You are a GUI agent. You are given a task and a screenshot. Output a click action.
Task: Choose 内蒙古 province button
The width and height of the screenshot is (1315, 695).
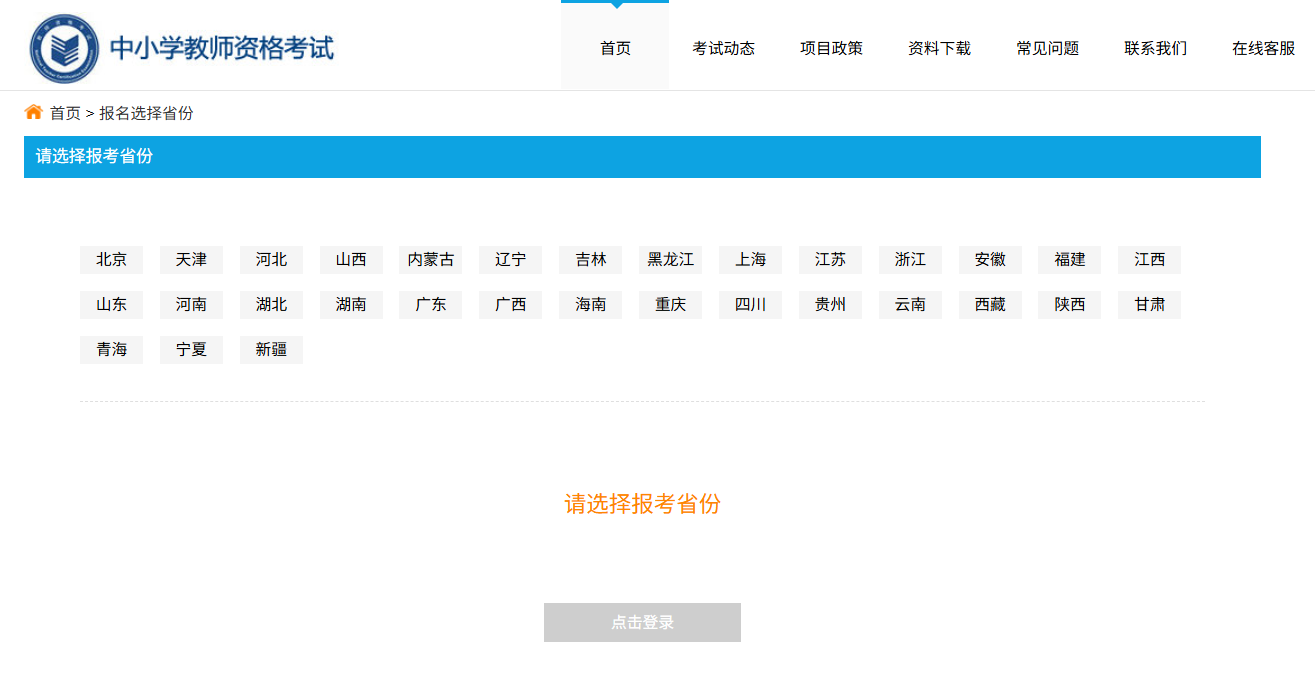[x=430, y=260]
